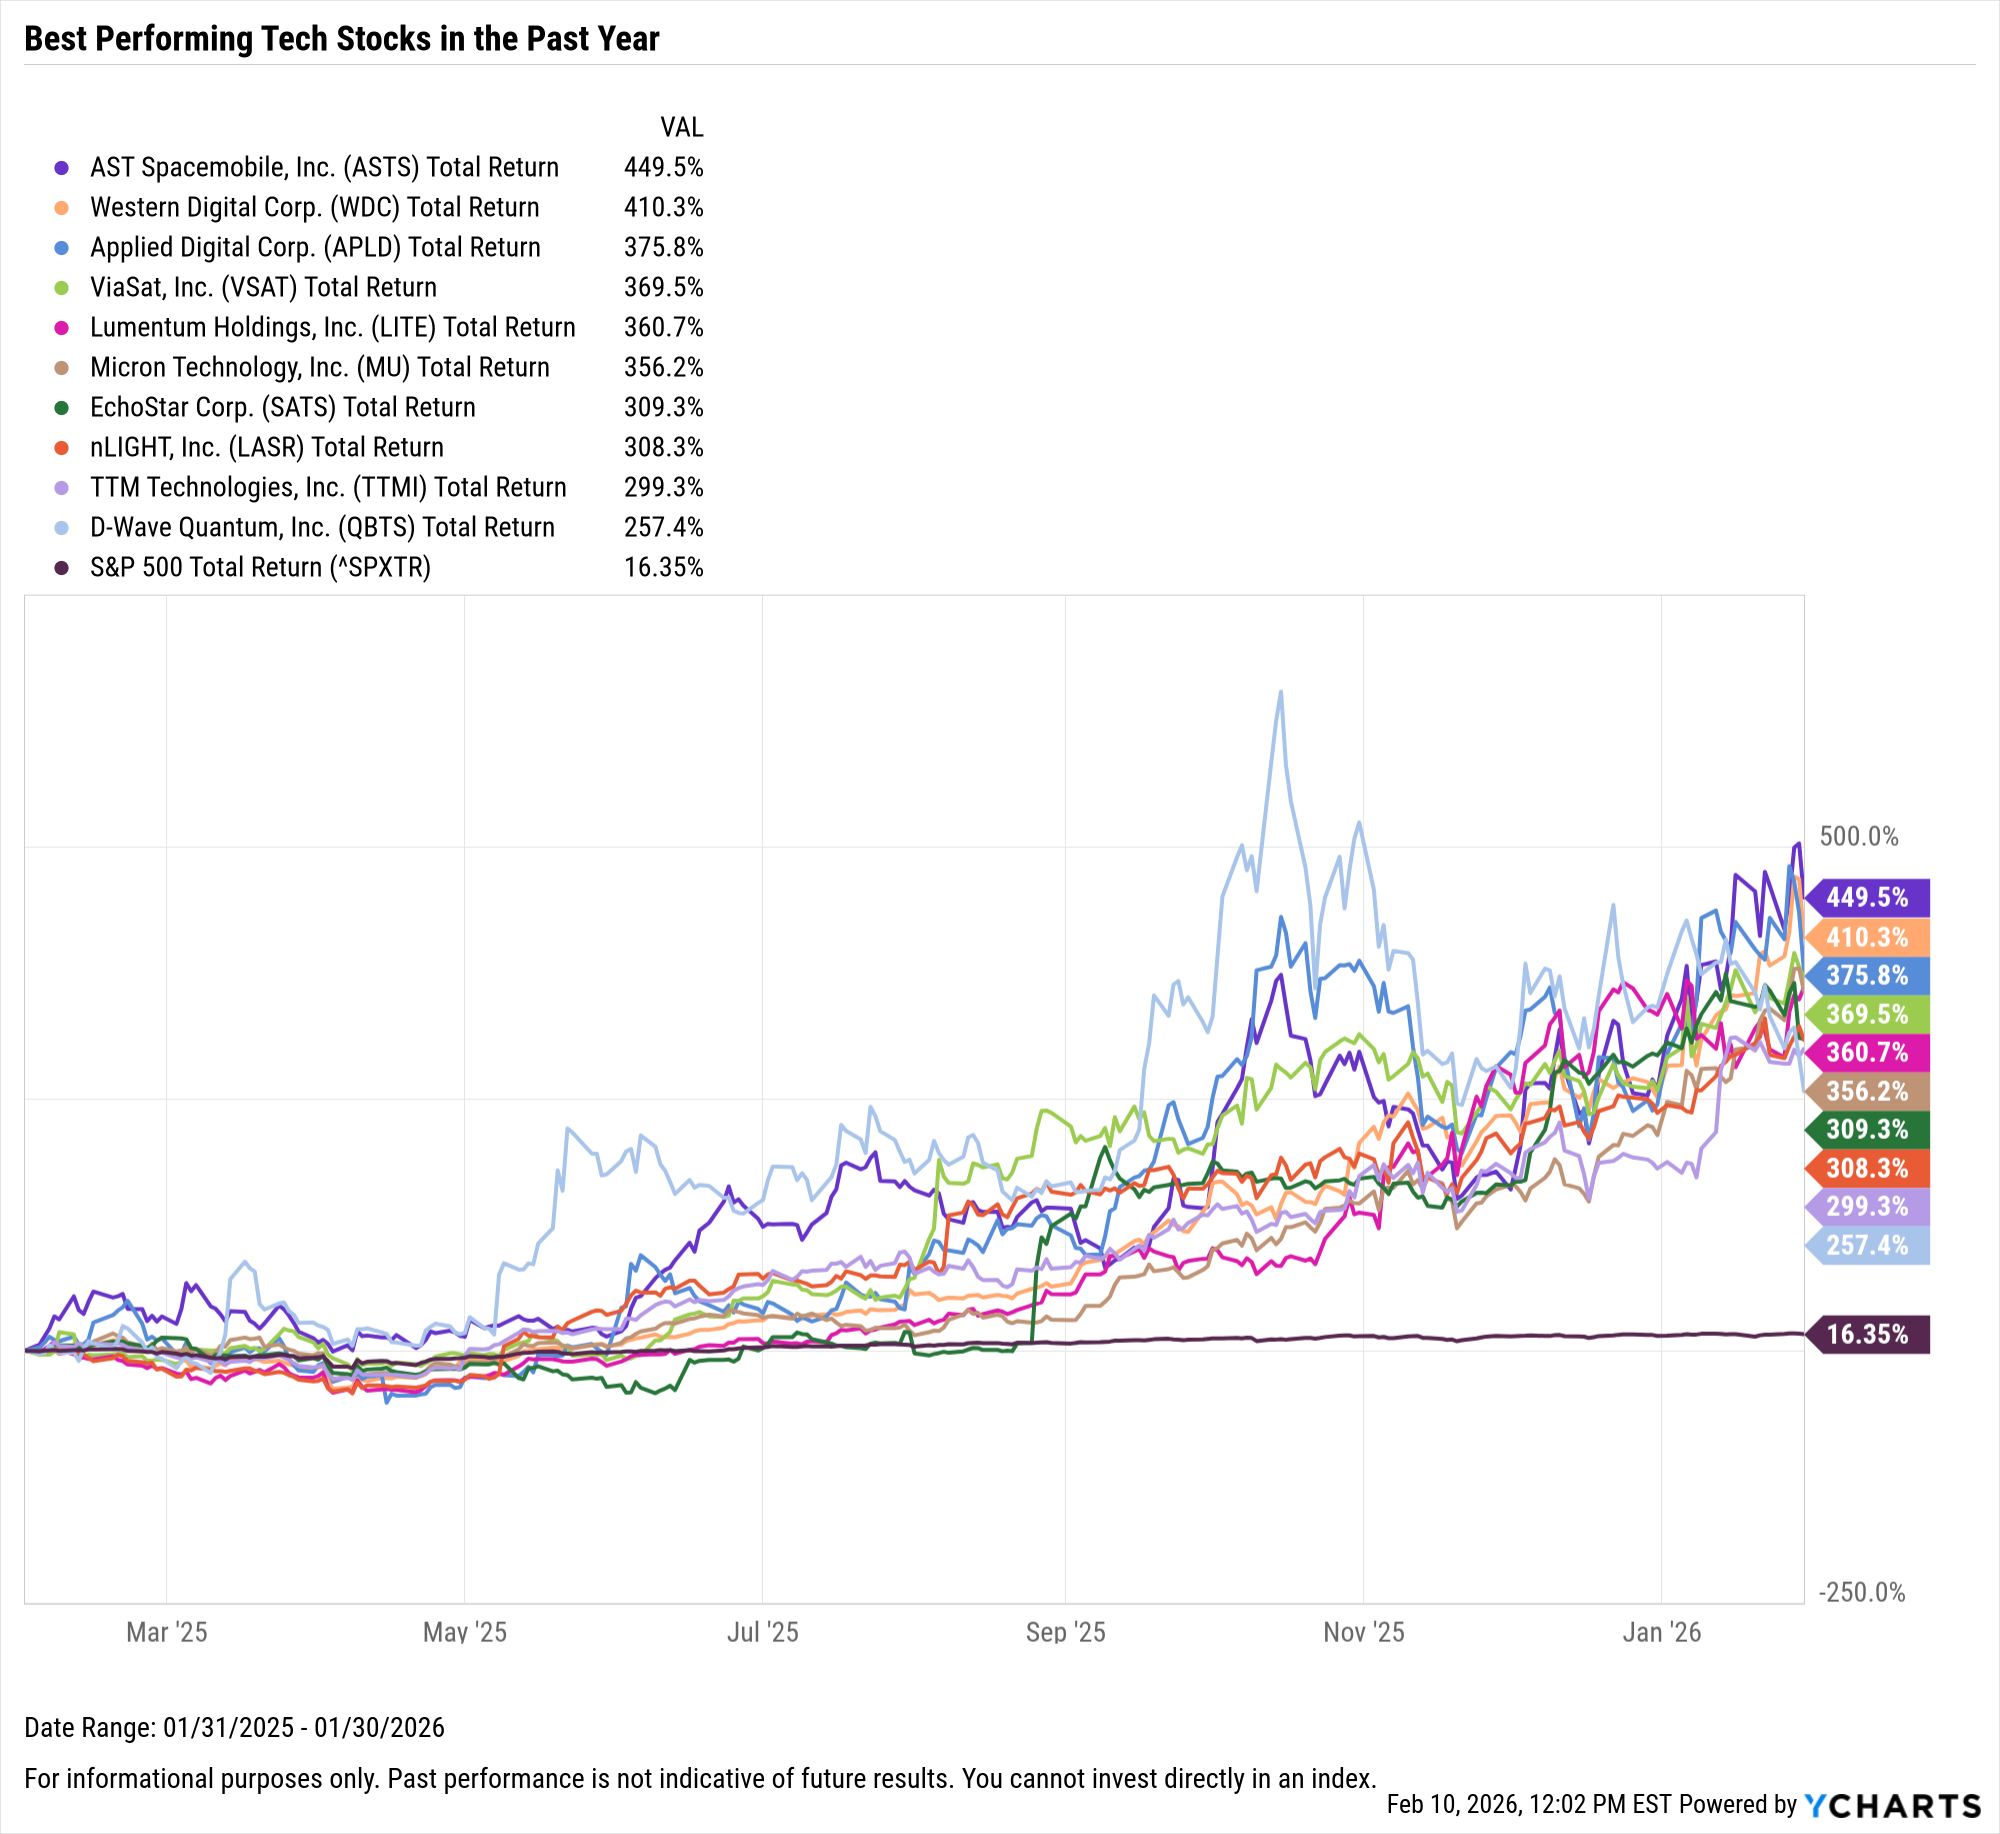Click the Jan '26 x-axis label

(1661, 1633)
